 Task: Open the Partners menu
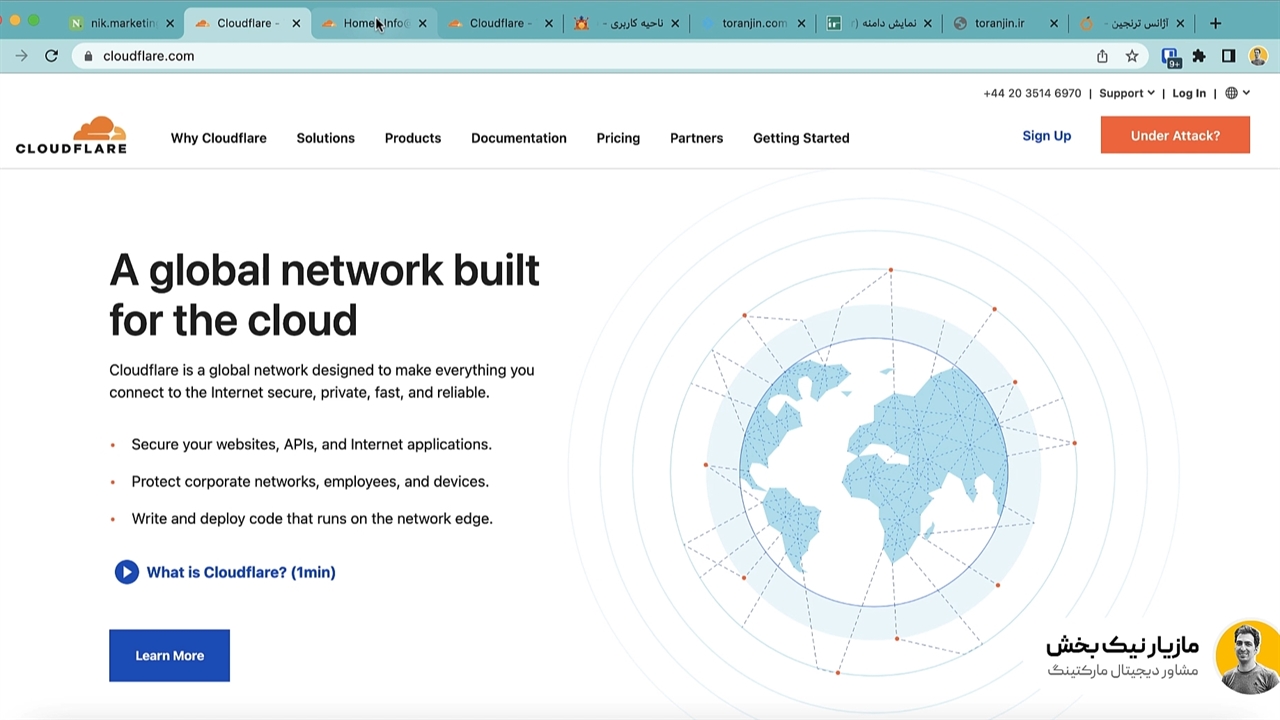point(696,138)
